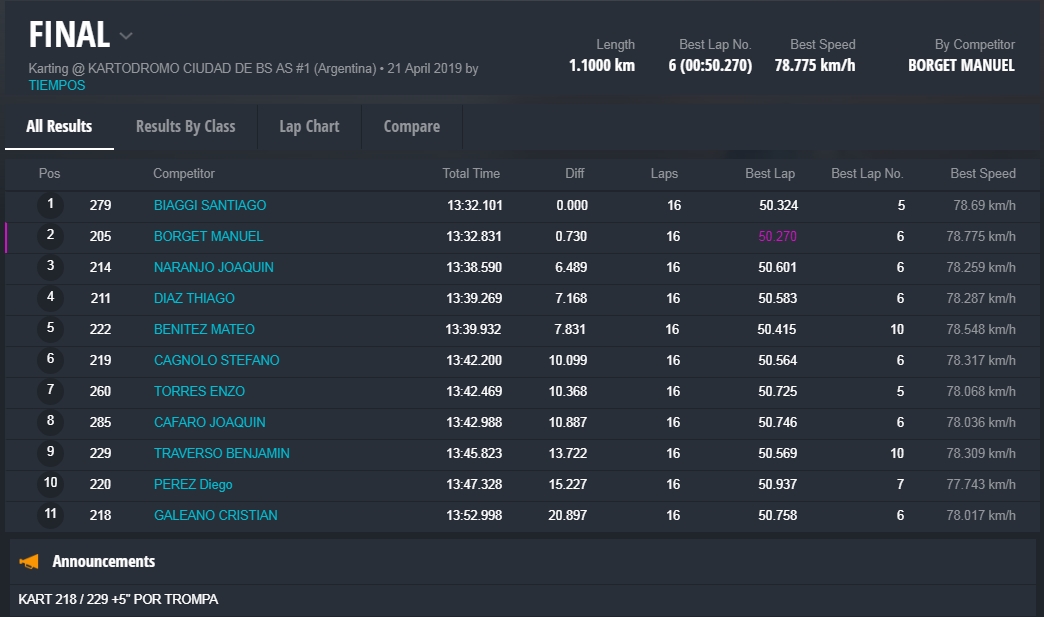Click the Announcements megaphone icon
This screenshot has width=1044, height=617.
[29, 561]
